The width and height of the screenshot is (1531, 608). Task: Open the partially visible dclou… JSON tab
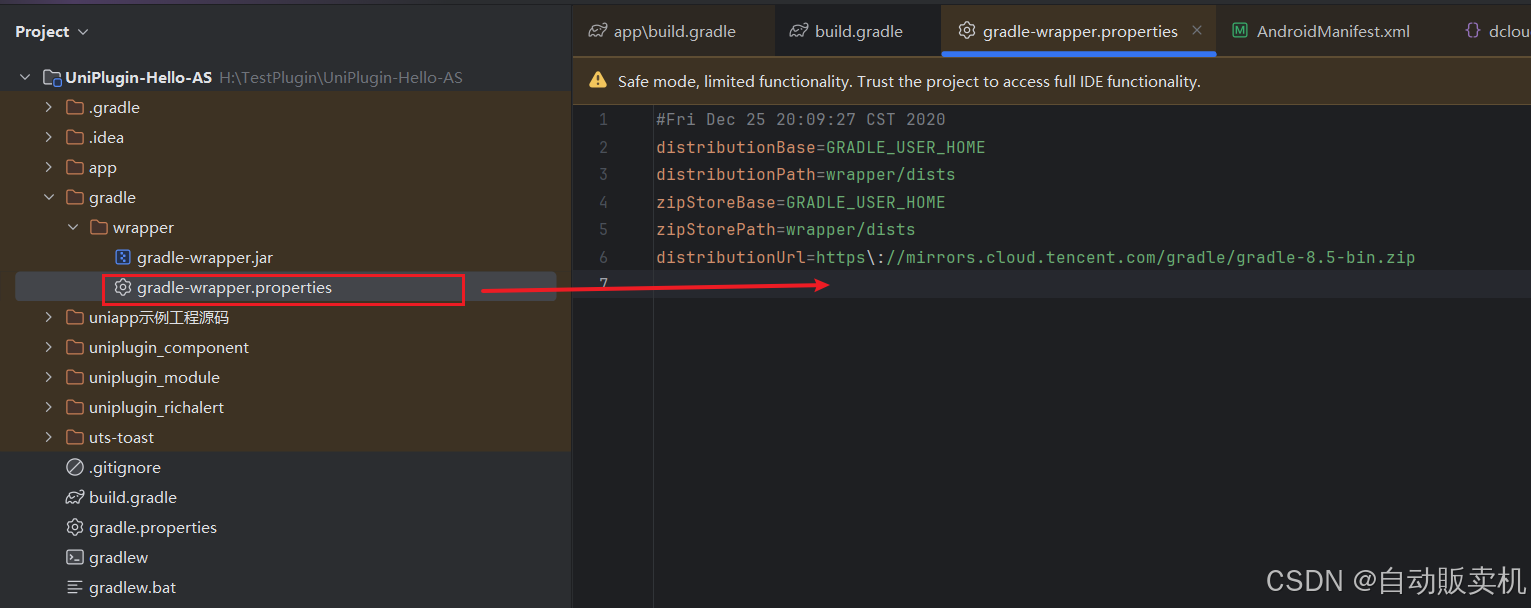1495,31
